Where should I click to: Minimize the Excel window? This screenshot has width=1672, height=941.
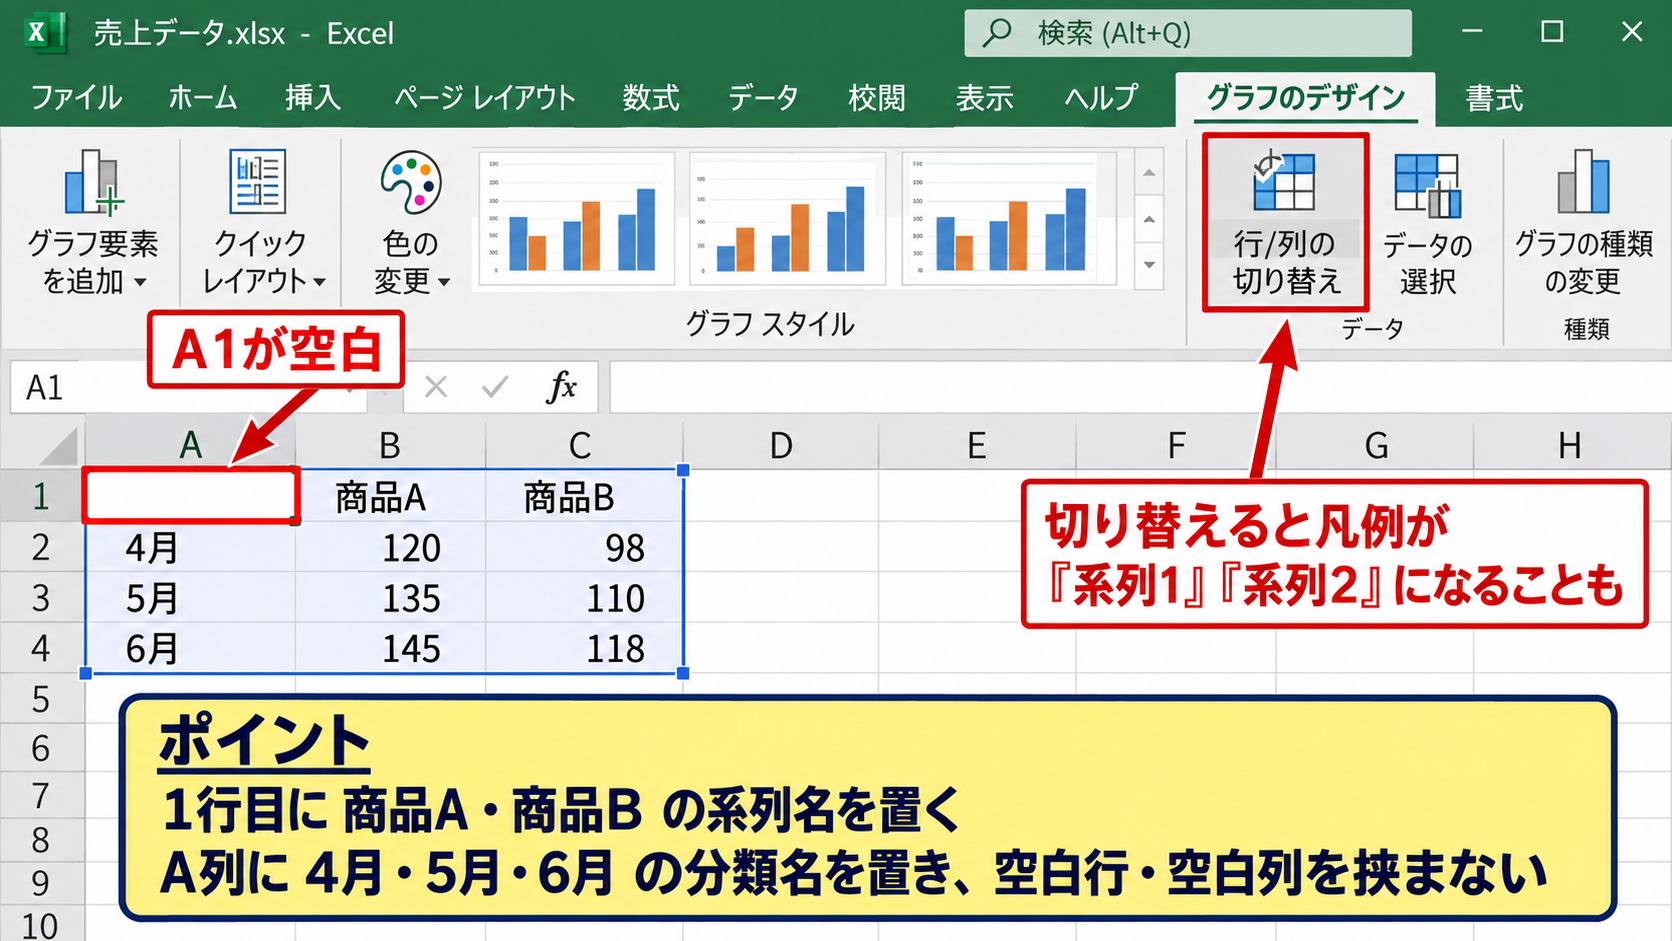click(1472, 32)
